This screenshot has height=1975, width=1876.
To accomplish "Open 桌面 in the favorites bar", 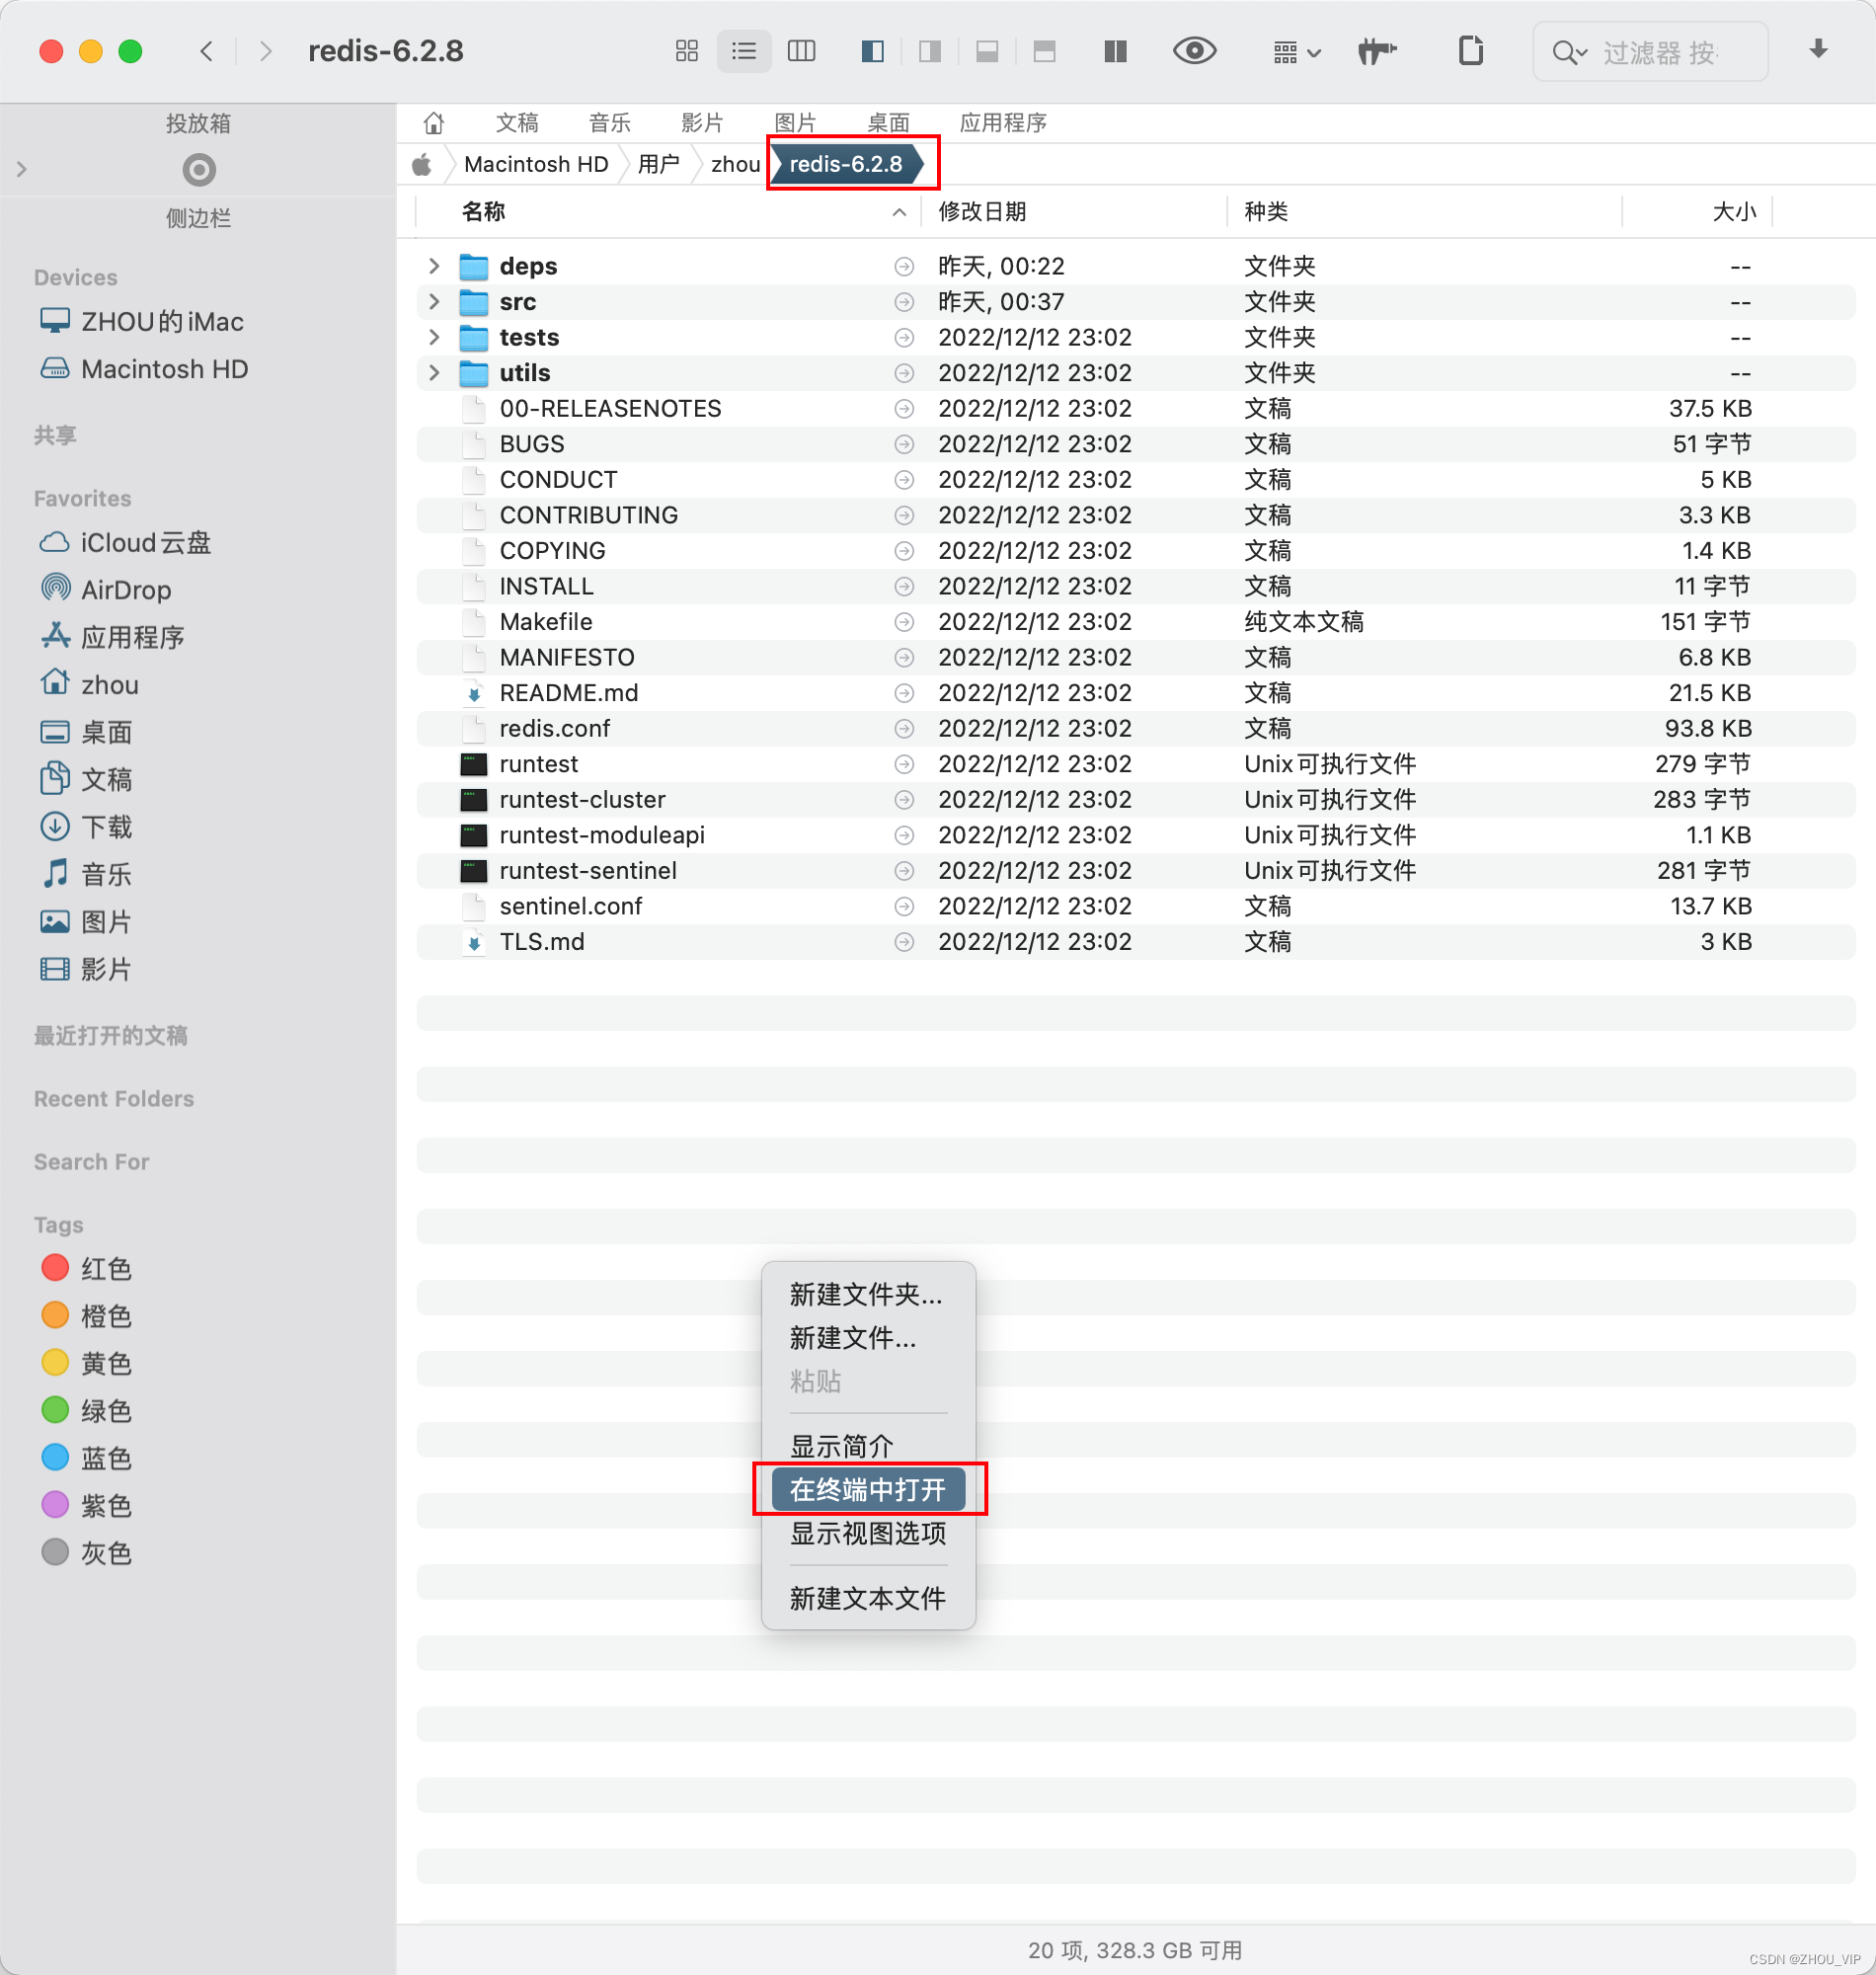I will tap(888, 123).
